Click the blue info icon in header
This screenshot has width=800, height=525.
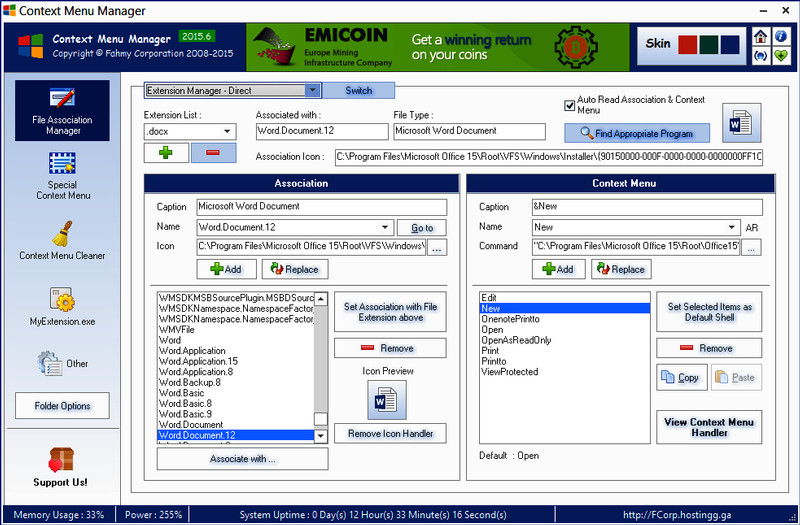coord(781,37)
